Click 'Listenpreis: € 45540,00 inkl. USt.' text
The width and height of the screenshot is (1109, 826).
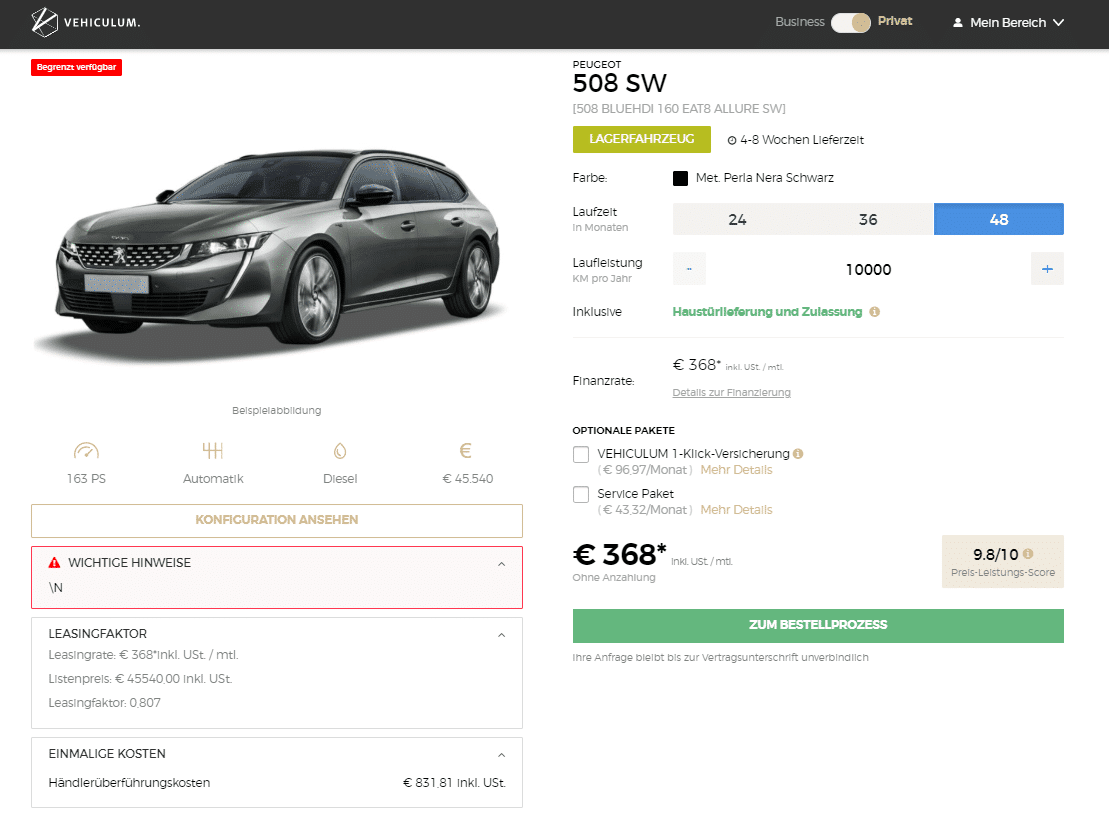coord(140,679)
